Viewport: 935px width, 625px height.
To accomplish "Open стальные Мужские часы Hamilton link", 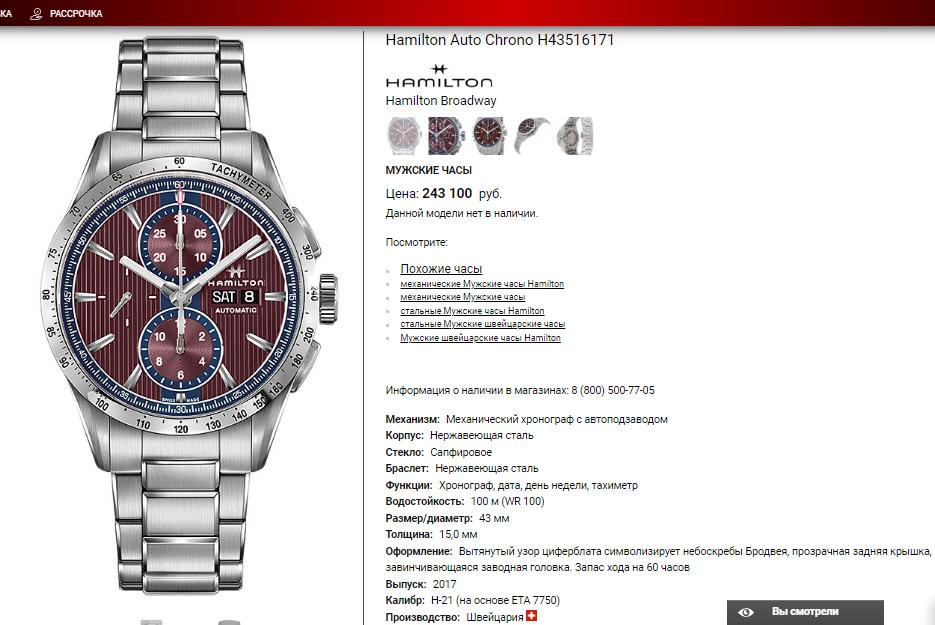I will click(x=472, y=311).
